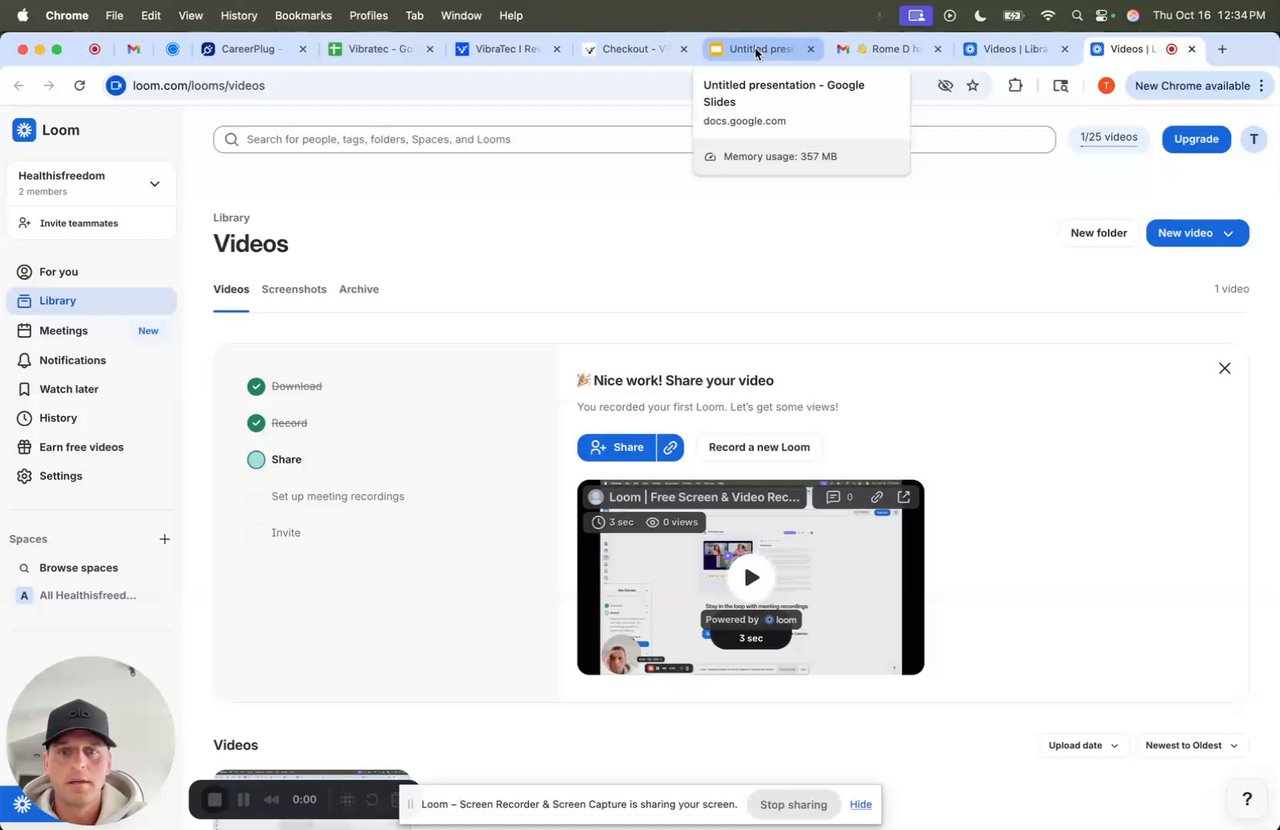Open the For you sidebar page
The width and height of the screenshot is (1280, 830).
coord(92,272)
